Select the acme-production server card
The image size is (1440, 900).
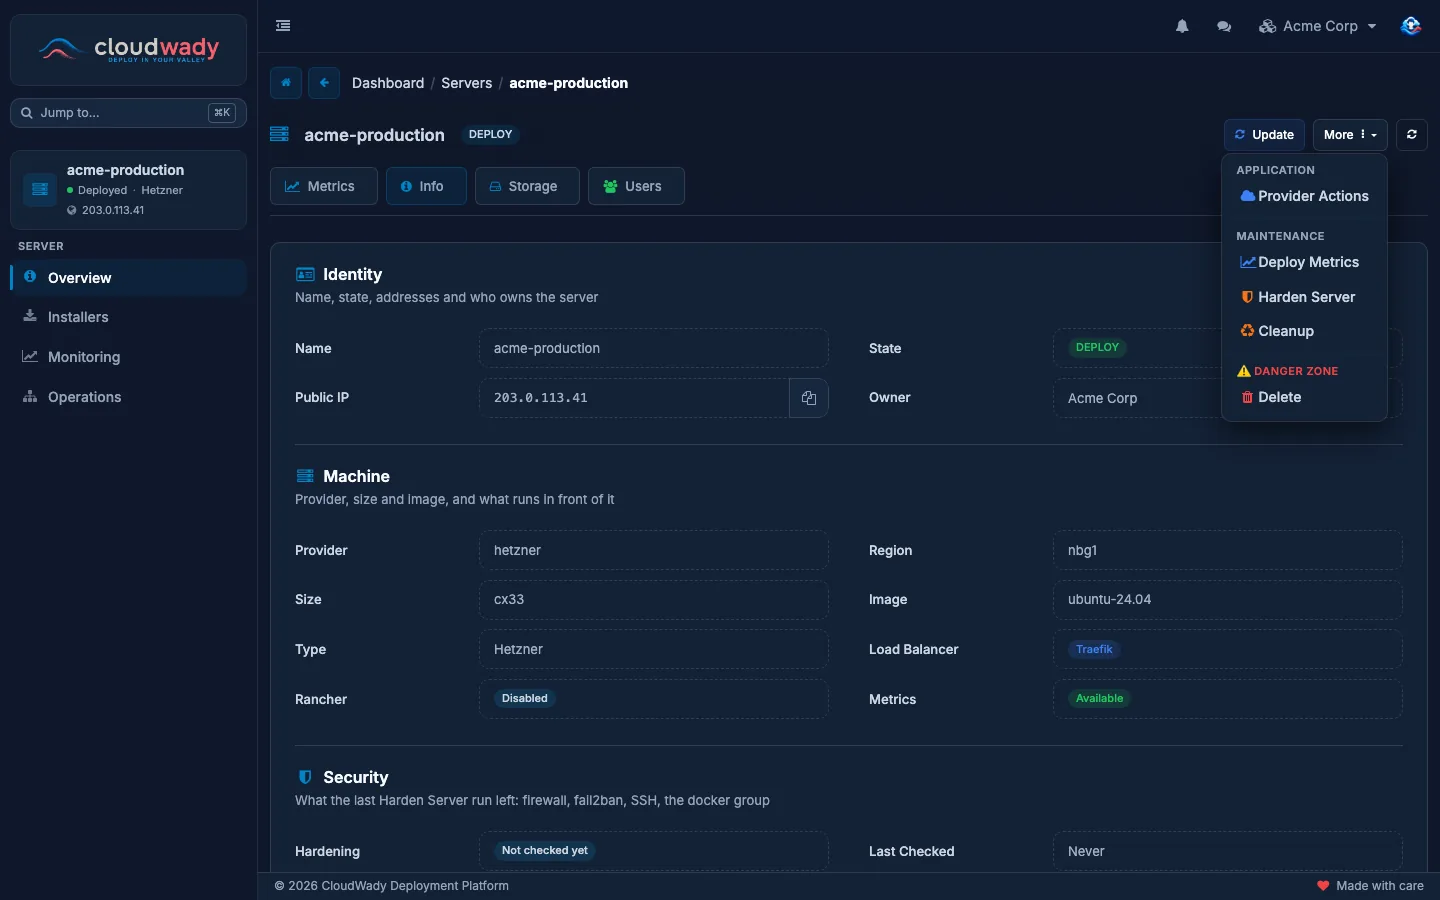click(x=128, y=190)
